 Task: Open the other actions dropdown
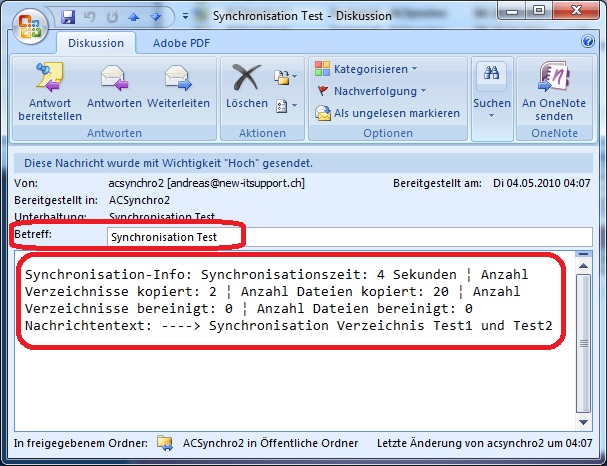(286, 106)
